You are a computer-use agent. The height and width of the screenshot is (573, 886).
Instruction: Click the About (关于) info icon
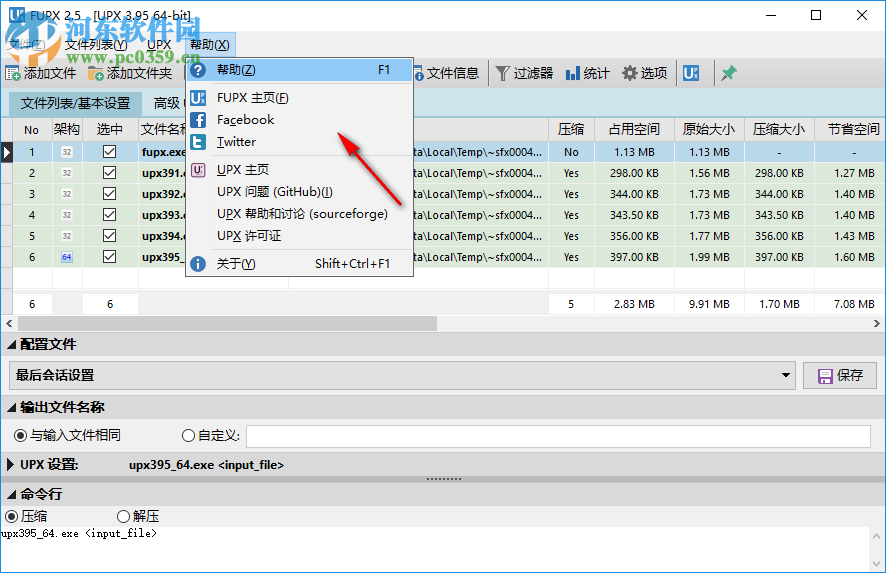click(198, 264)
